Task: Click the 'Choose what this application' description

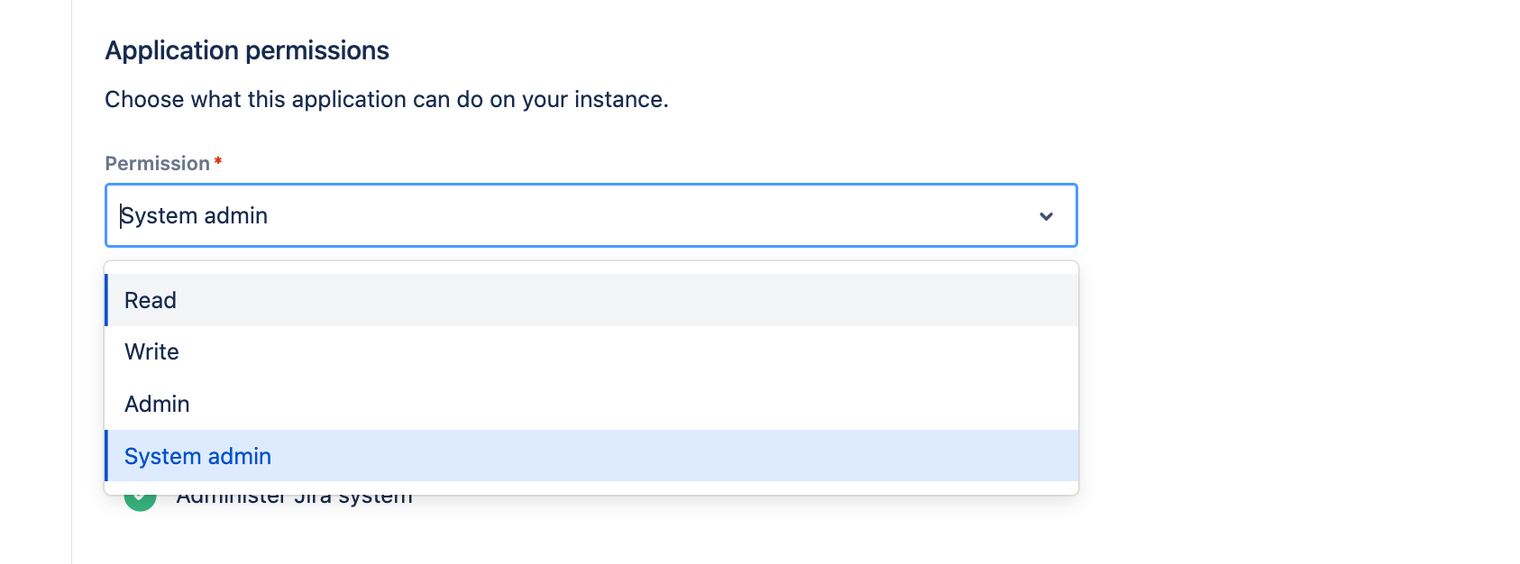Action: click(386, 100)
